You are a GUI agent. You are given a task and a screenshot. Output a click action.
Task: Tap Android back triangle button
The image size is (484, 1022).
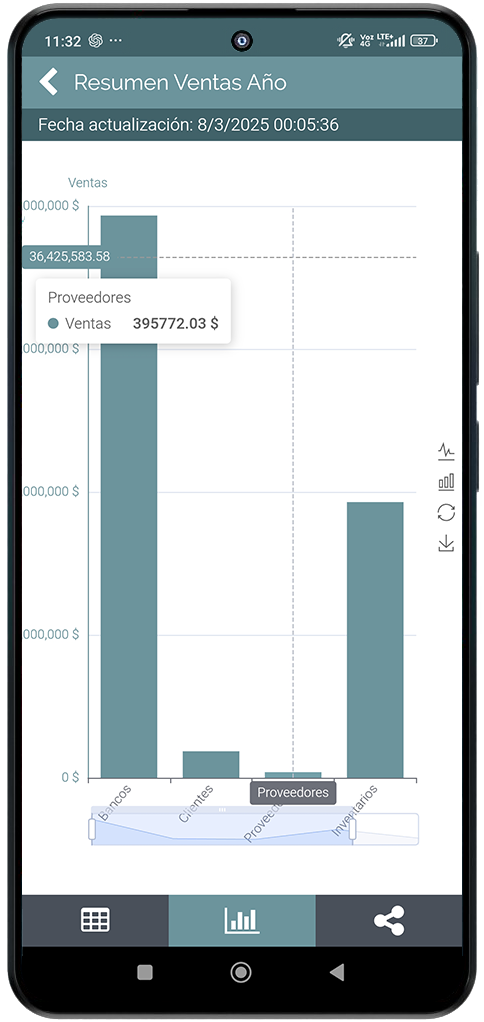(x=337, y=972)
